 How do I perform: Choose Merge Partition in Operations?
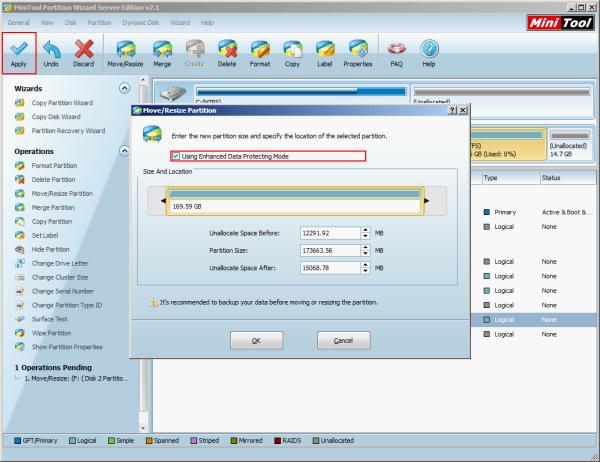[53, 207]
